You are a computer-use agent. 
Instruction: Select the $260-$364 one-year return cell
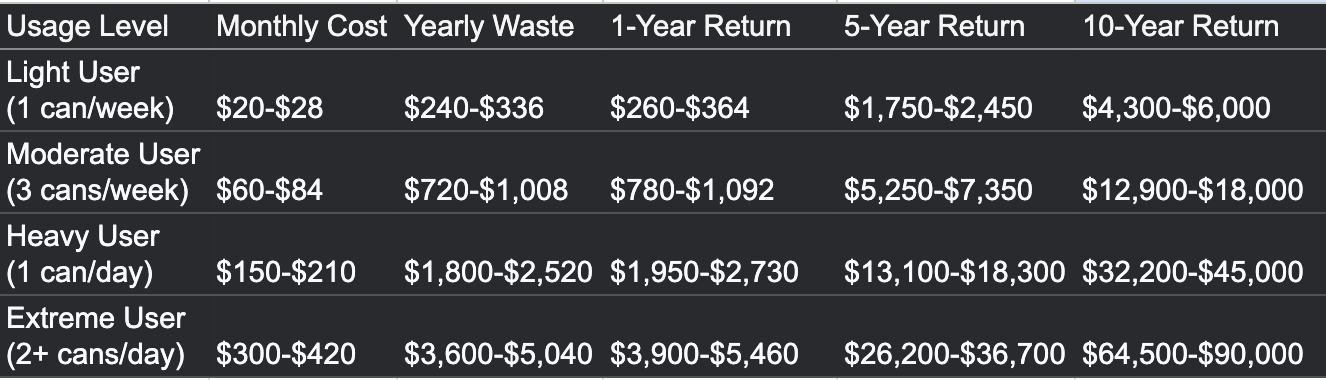(x=680, y=108)
